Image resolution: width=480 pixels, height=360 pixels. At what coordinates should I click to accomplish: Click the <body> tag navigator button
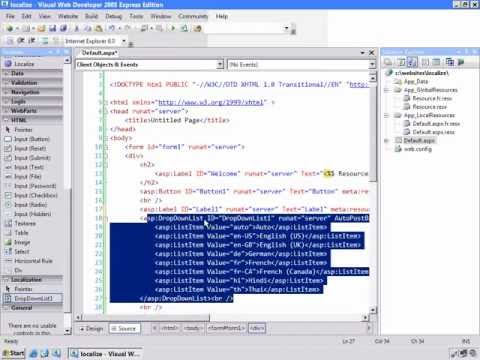click(192, 328)
